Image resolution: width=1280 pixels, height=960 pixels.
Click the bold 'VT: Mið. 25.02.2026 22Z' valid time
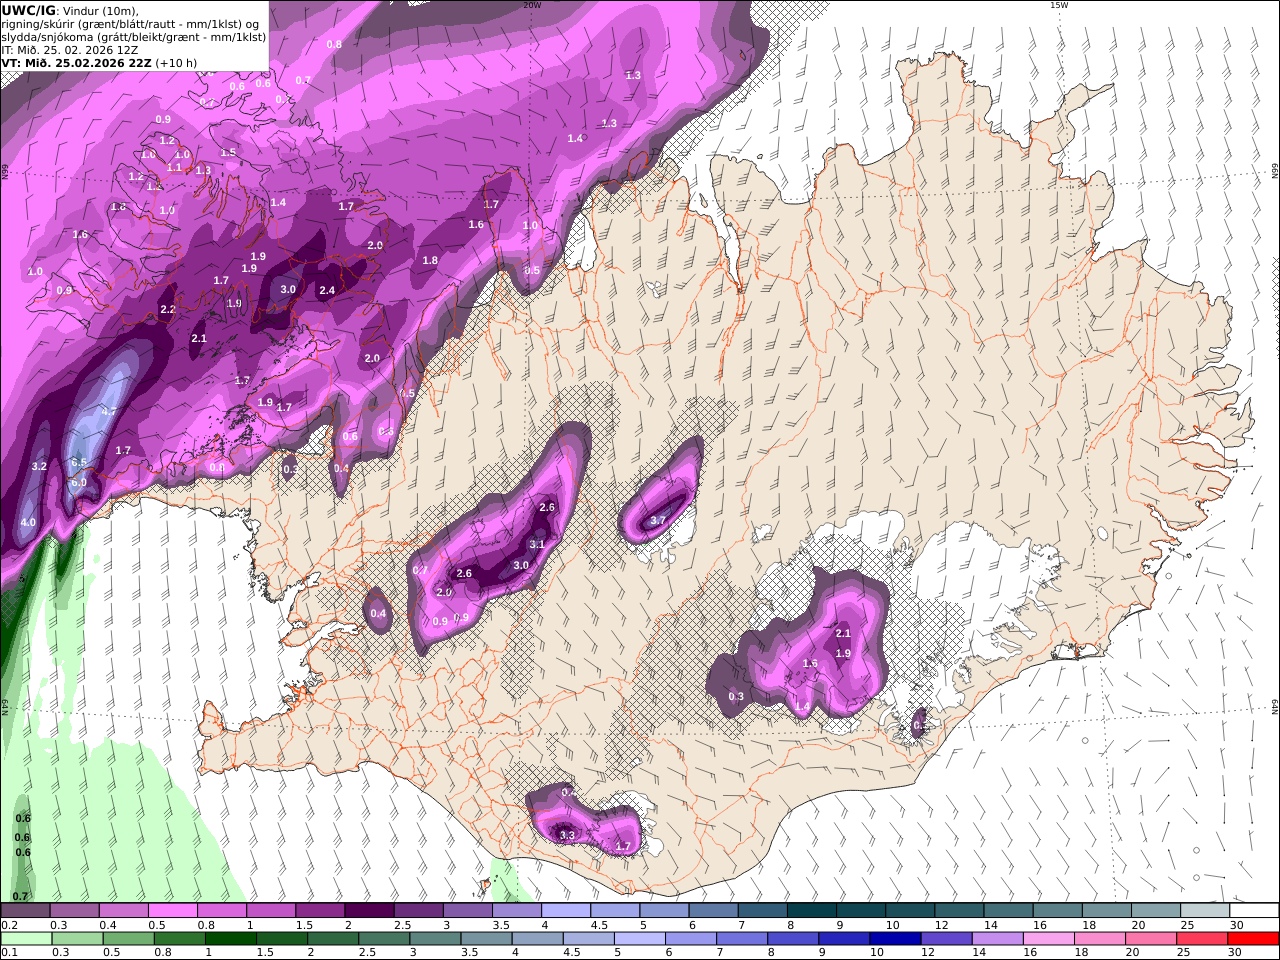coord(75,62)
